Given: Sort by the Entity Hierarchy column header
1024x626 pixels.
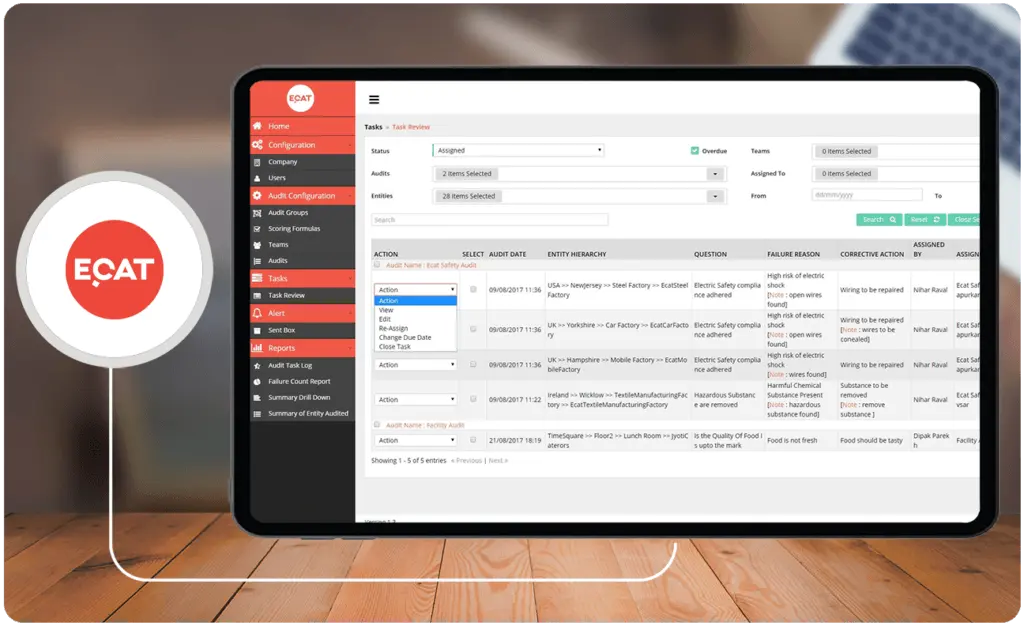Looking at the screenshot, I should pos(577,254).
